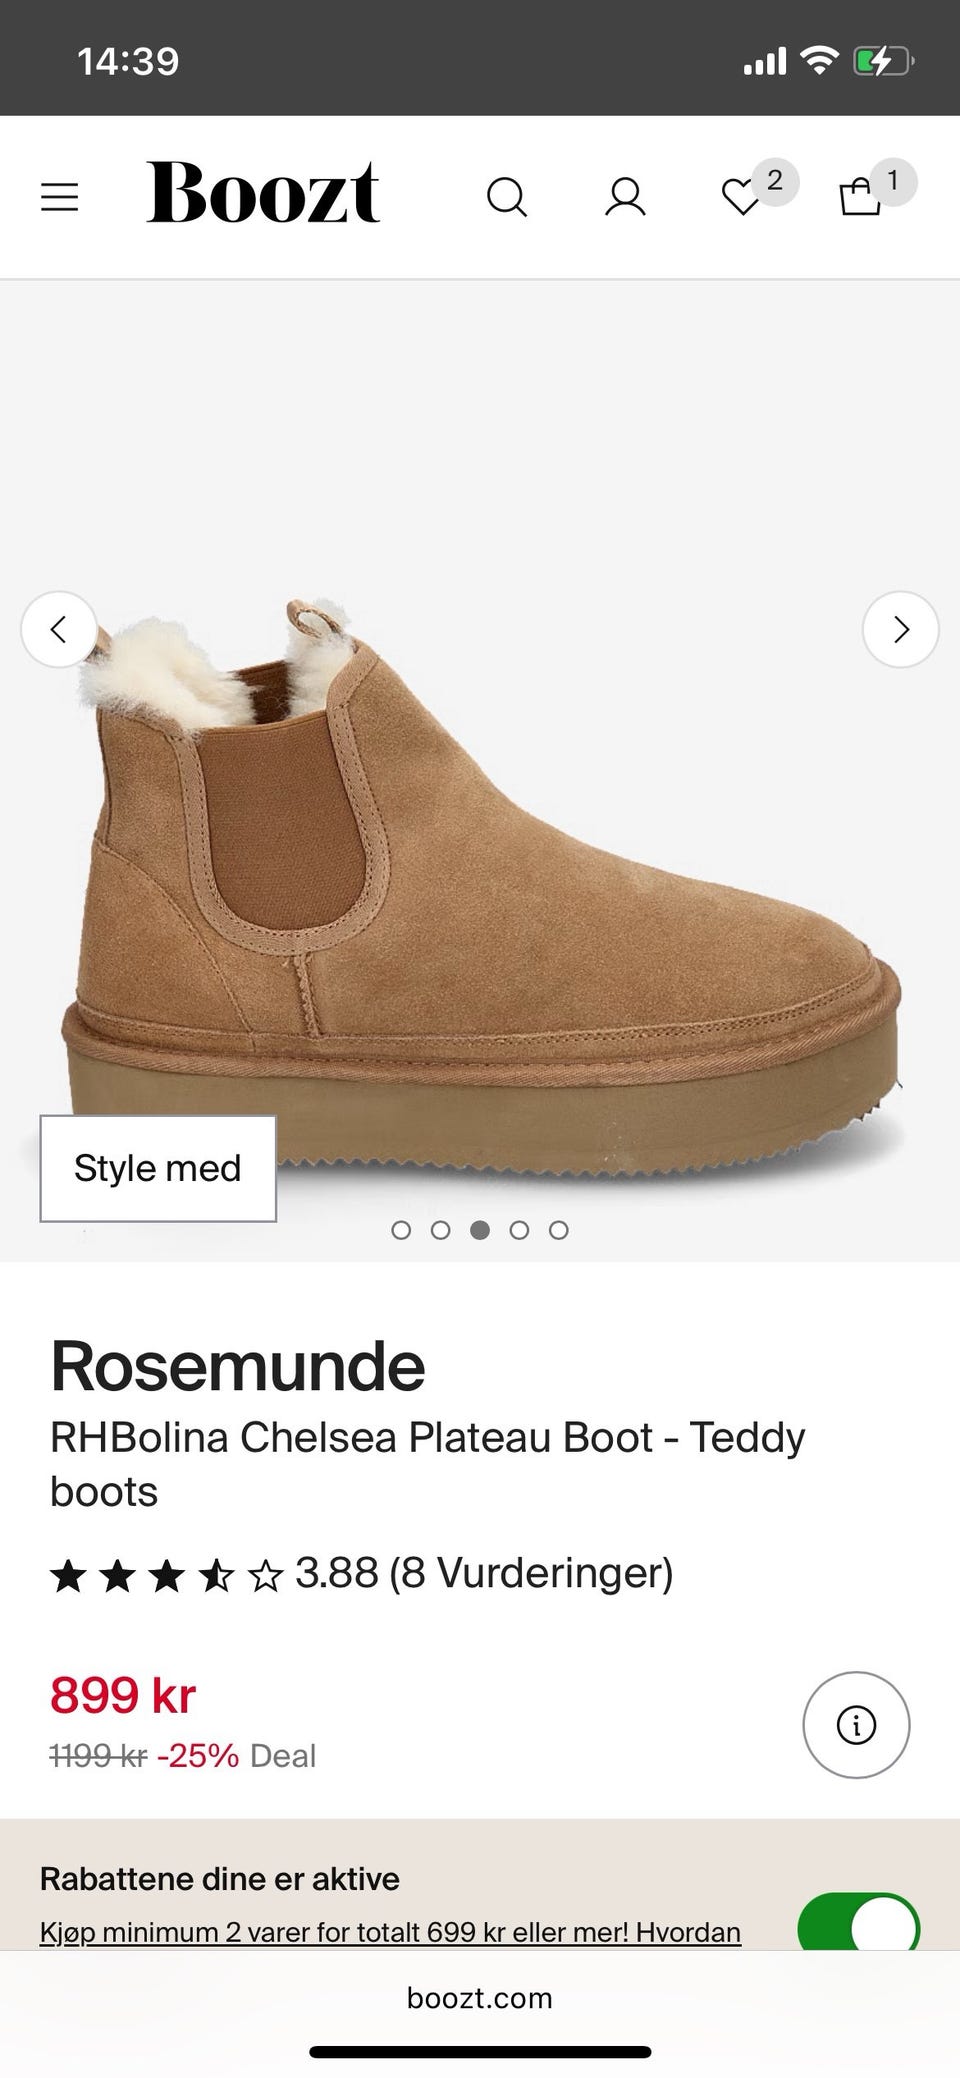Screen dimensions: 960x2078
Task: Select the second image carousel dot
Action: coord(440,1230)
